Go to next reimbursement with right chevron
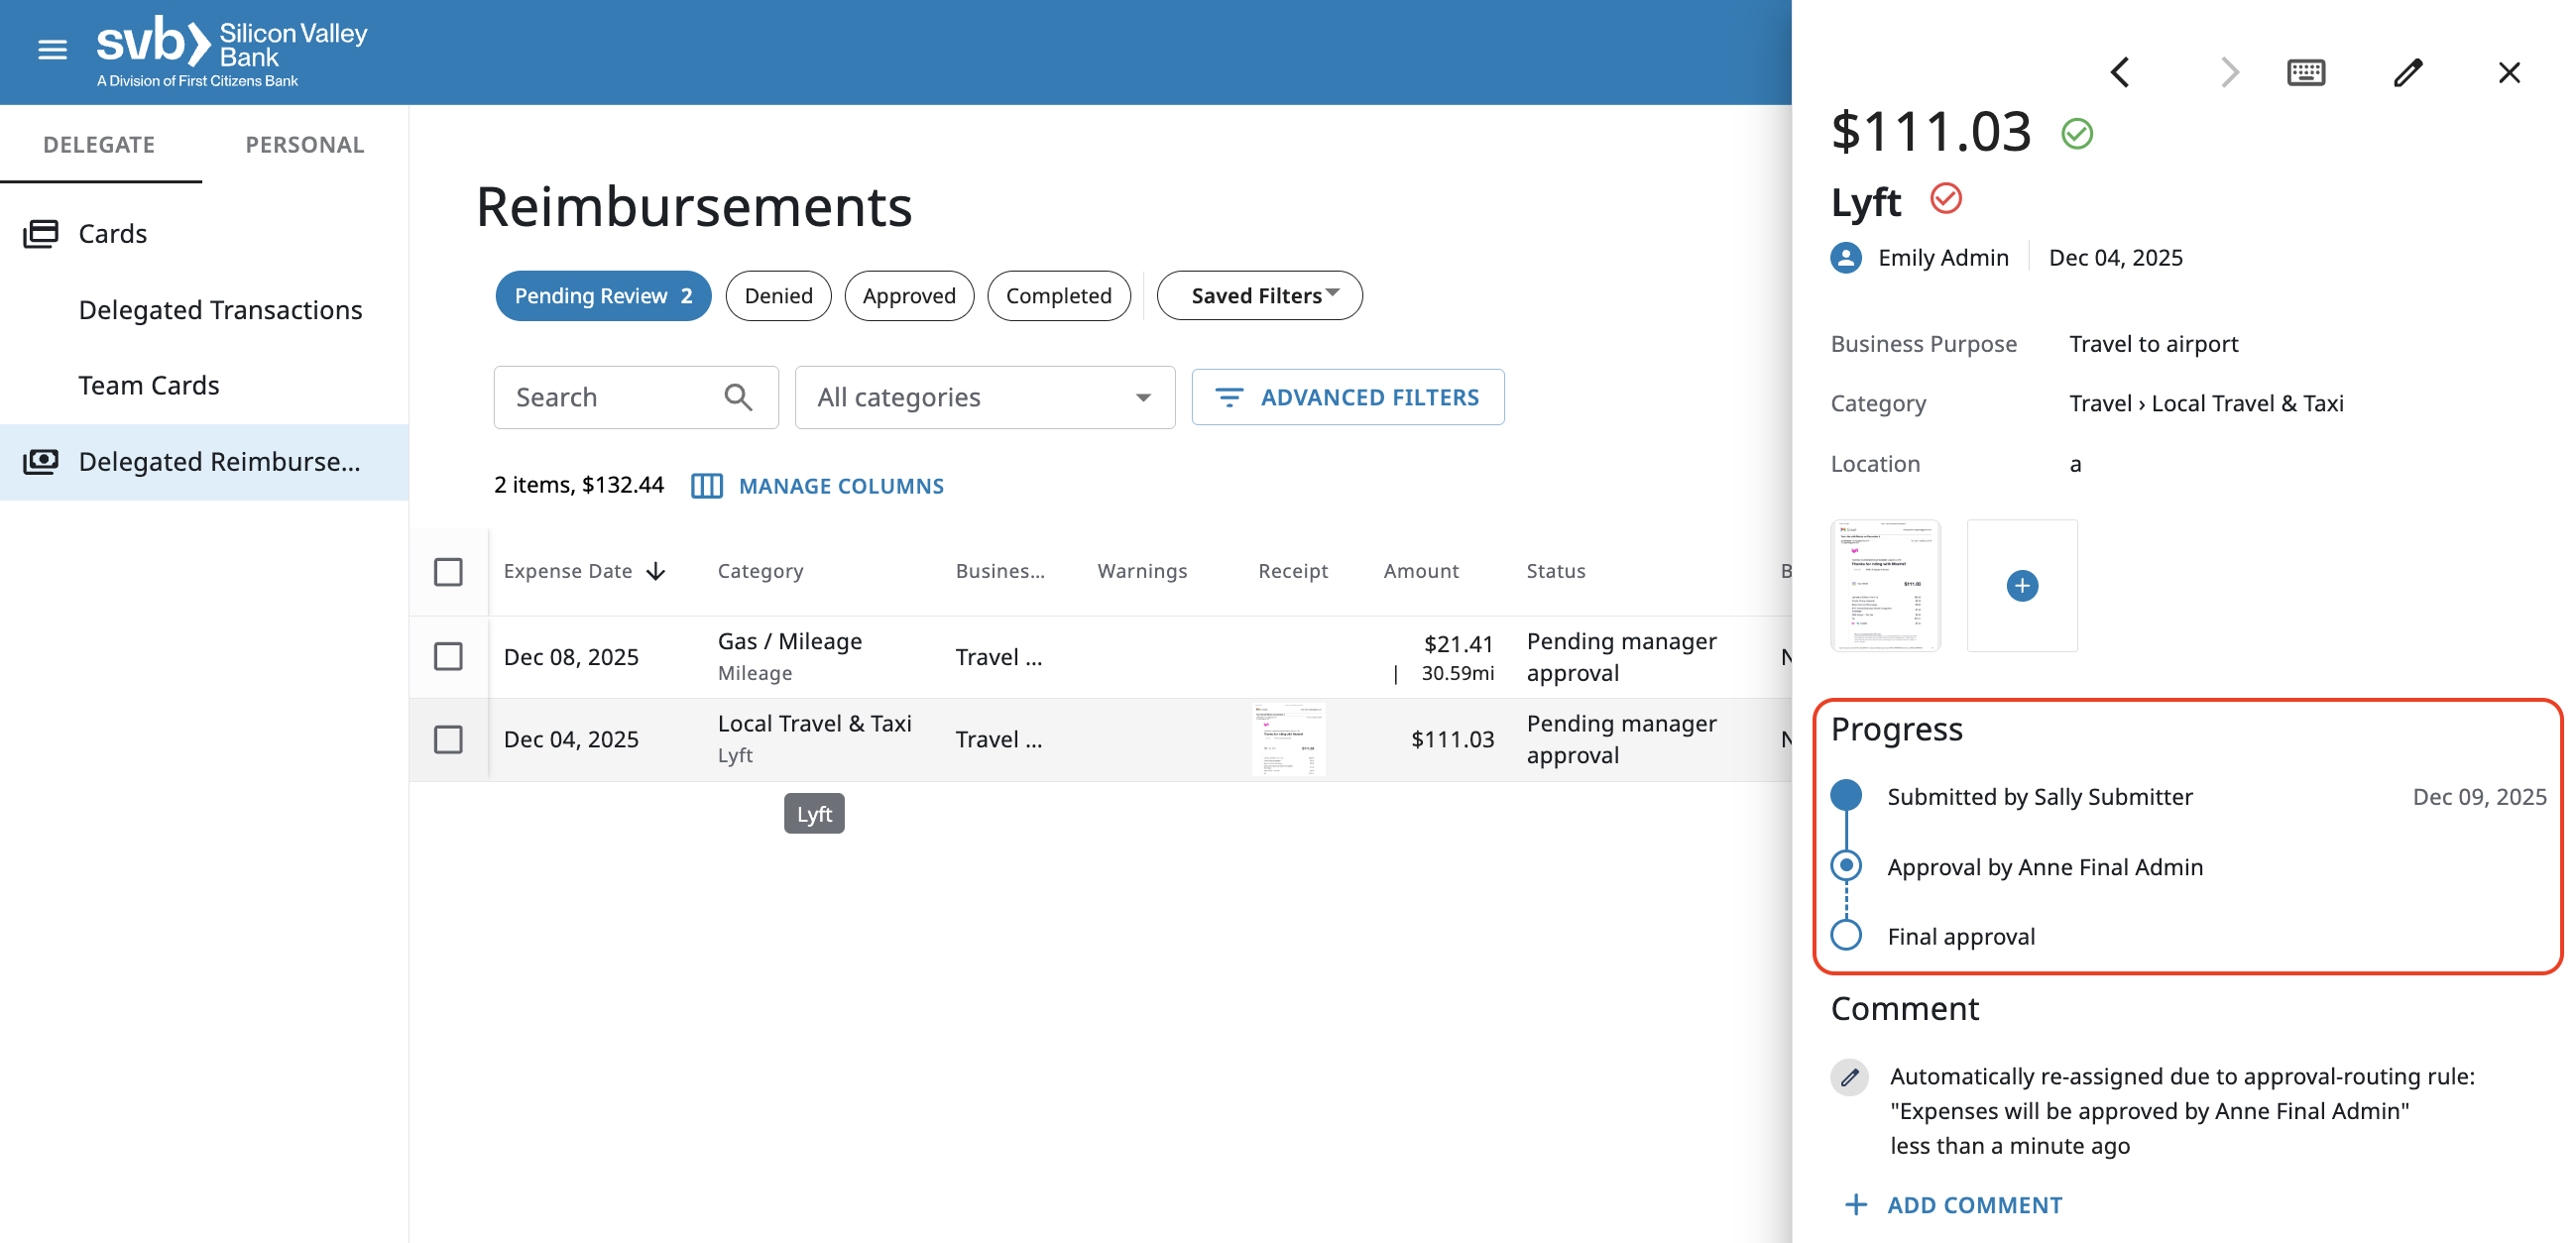 tap(2228, 72)
